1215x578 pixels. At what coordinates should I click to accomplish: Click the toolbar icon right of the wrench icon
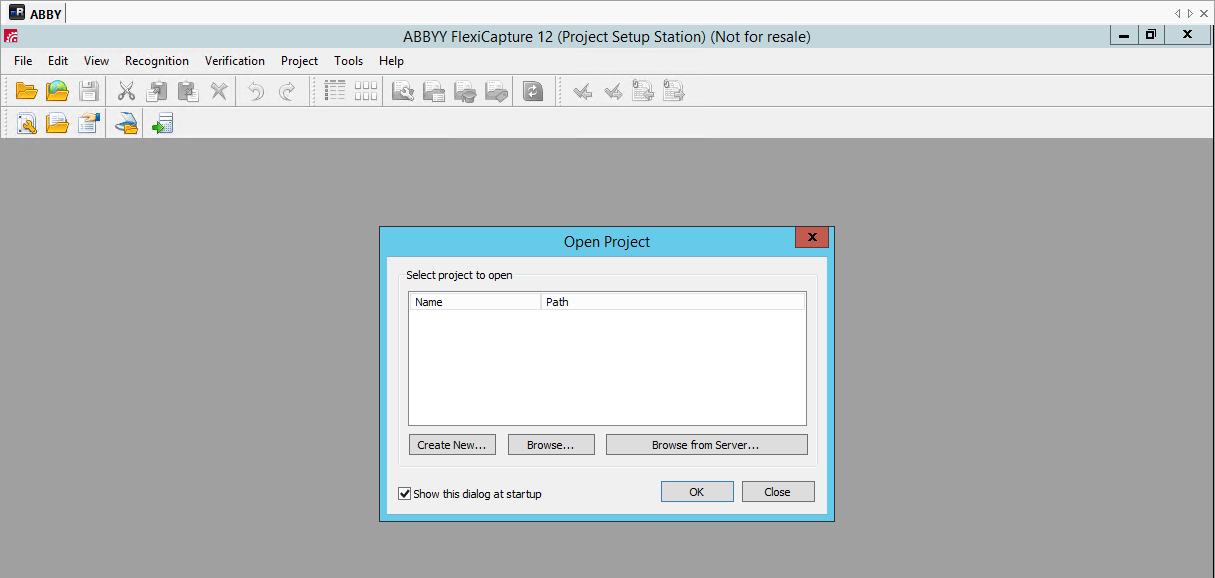tap(434, 92)
